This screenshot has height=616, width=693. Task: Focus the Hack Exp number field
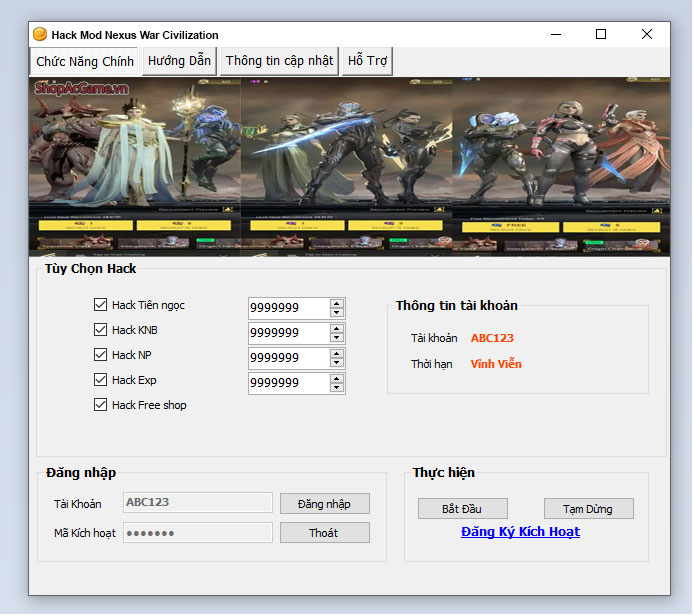pos(289,384)
